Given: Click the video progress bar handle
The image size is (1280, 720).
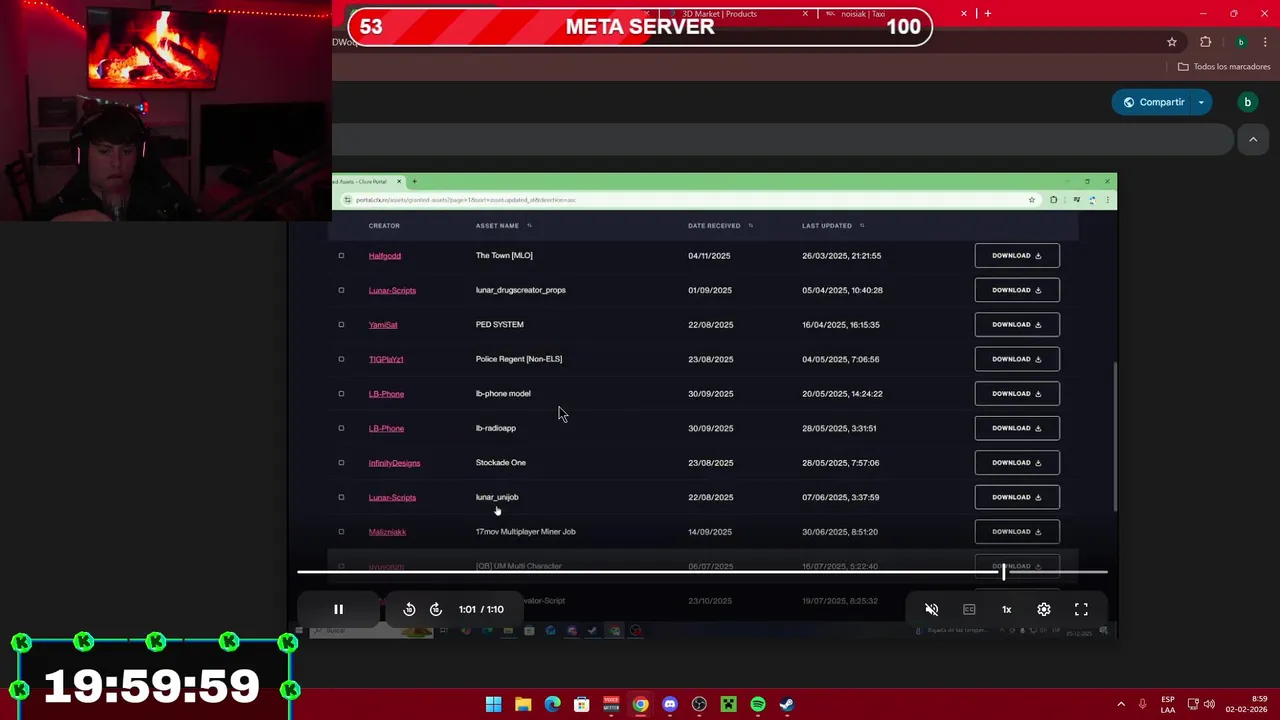Looking at the screenshot, I should point(1003,572).
